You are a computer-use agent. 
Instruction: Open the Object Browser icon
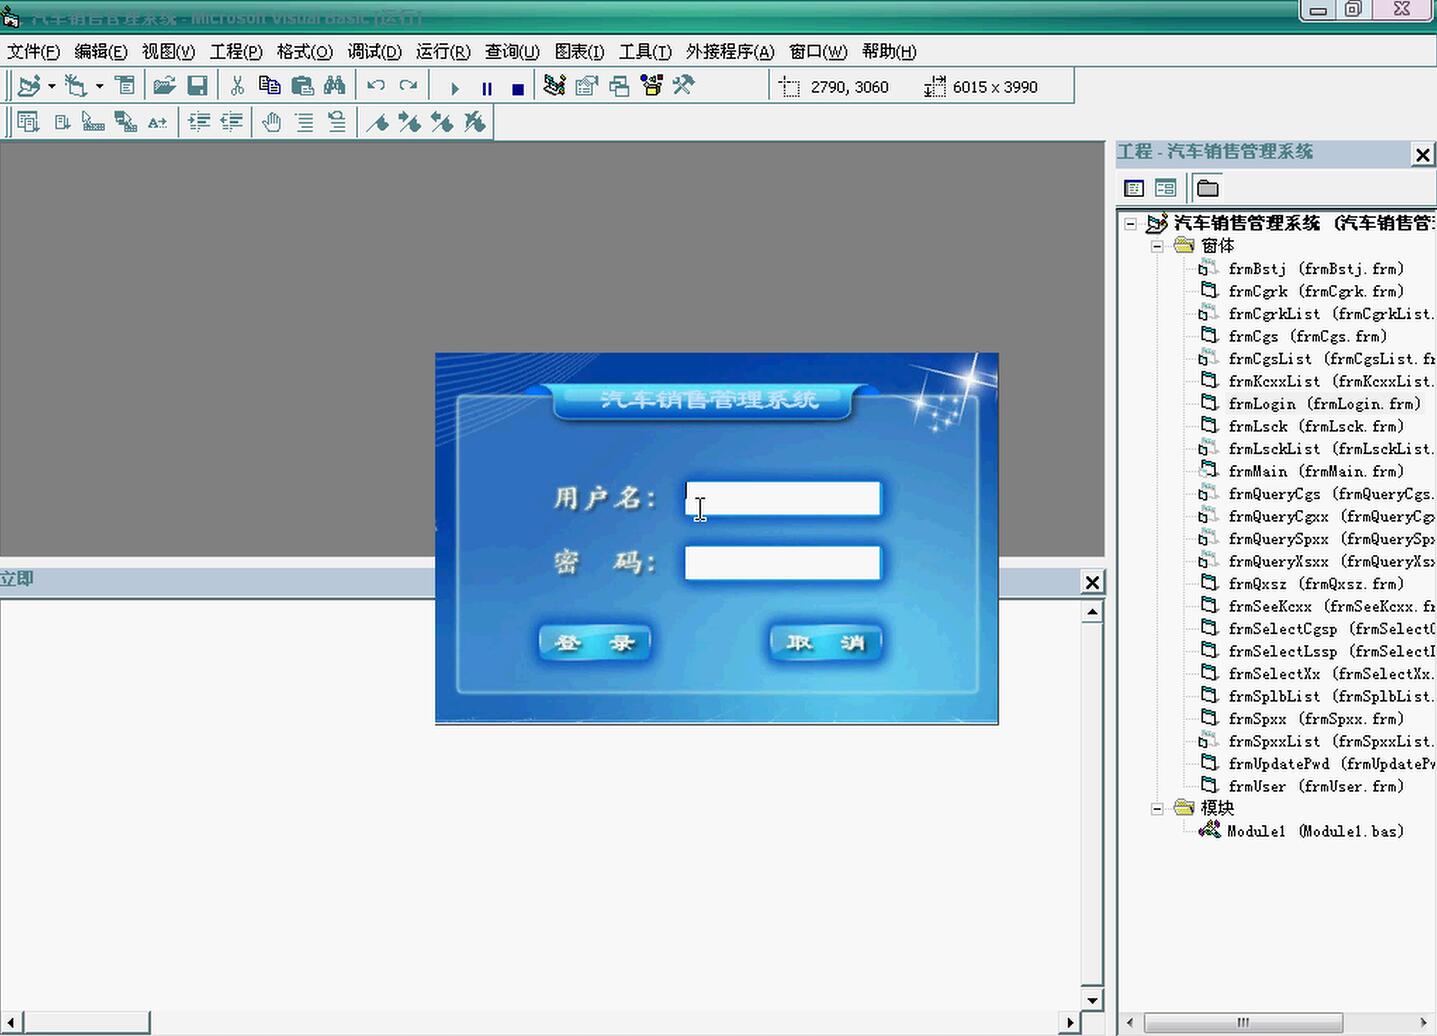point(652,87)
